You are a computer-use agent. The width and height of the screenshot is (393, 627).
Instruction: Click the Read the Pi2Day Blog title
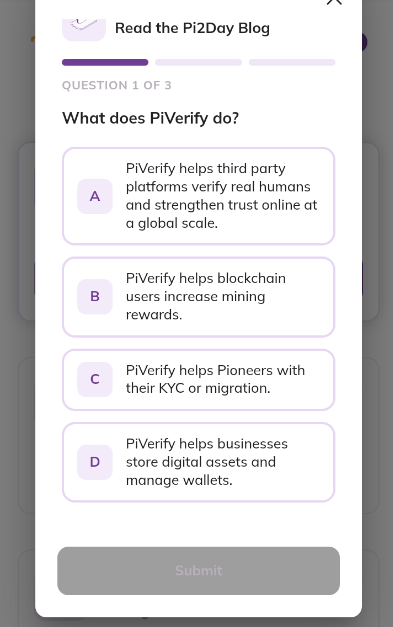(x=192, y=28)
